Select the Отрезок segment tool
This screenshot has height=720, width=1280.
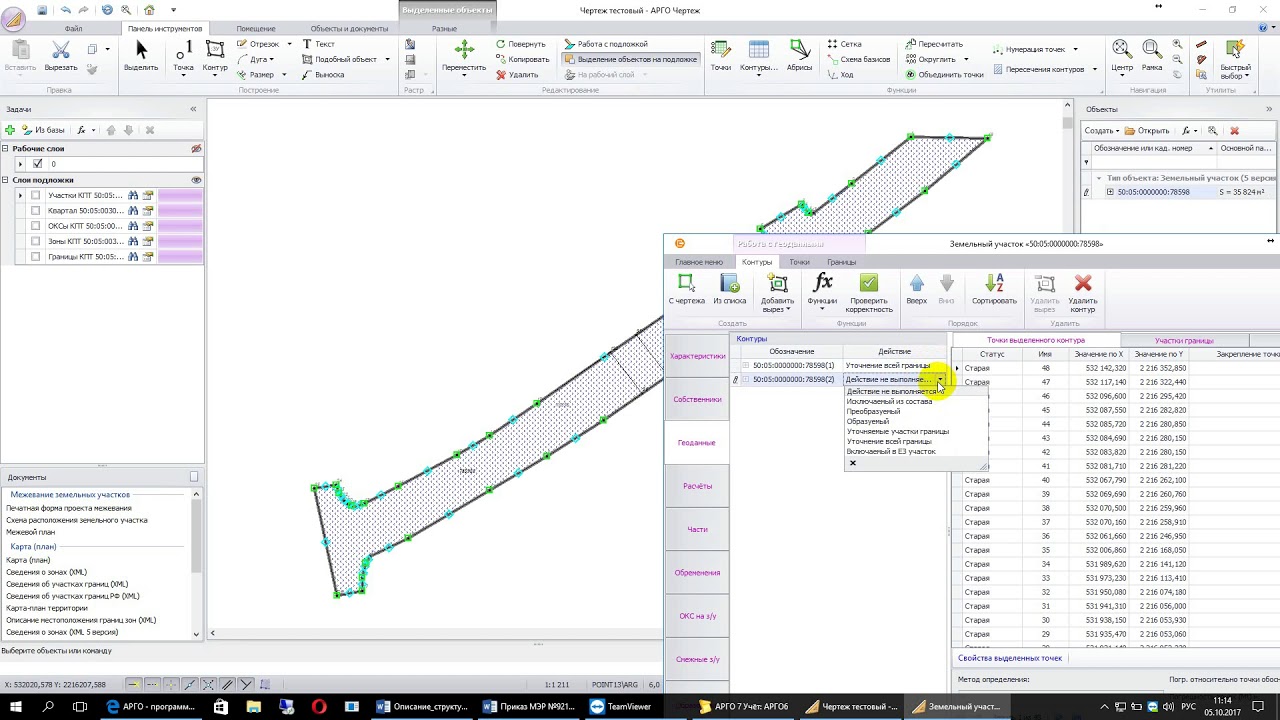[258, 44]
